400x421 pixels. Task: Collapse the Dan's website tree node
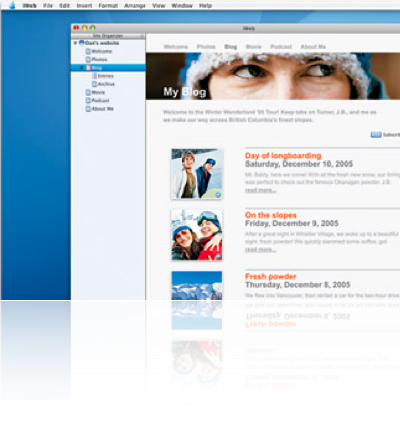[x=75, y=43]
